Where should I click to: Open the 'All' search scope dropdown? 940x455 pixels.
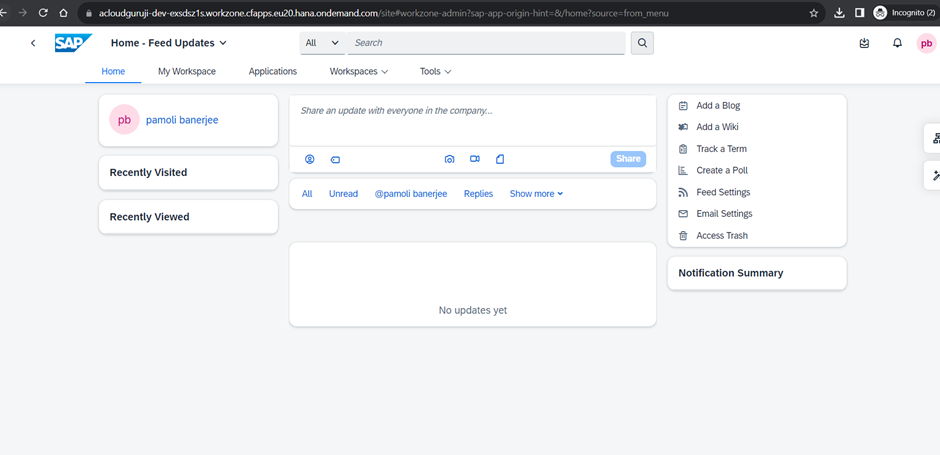322,43
